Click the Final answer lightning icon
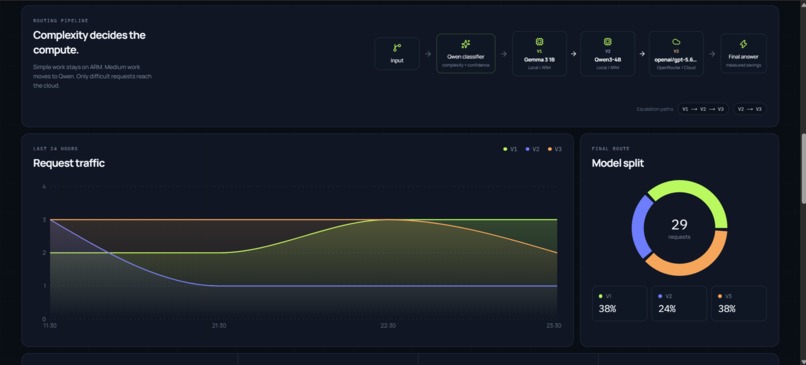 pyautogui.click(x=743, y=45)
